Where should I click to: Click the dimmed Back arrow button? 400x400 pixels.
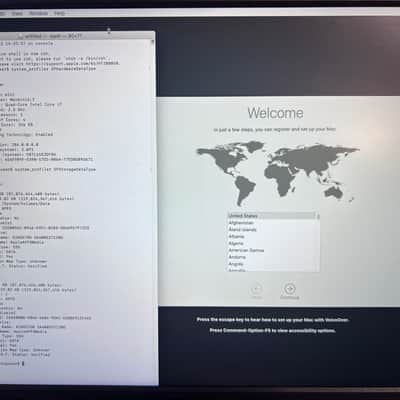click(256, 289)
